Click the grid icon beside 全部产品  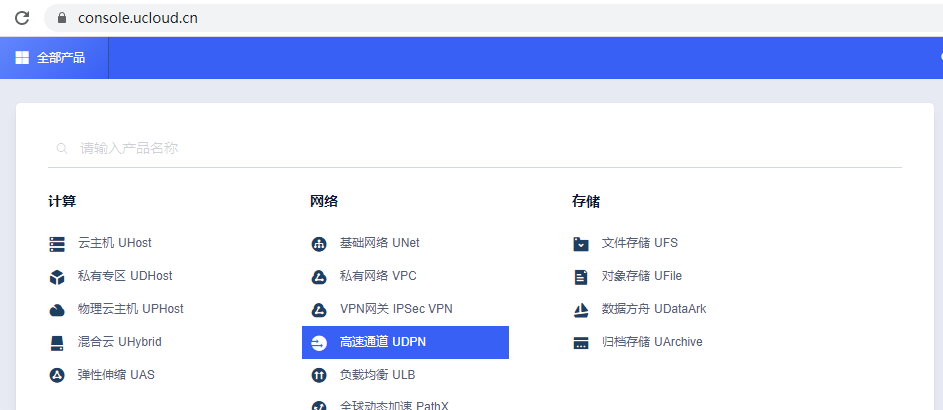[x=22, y=58]
